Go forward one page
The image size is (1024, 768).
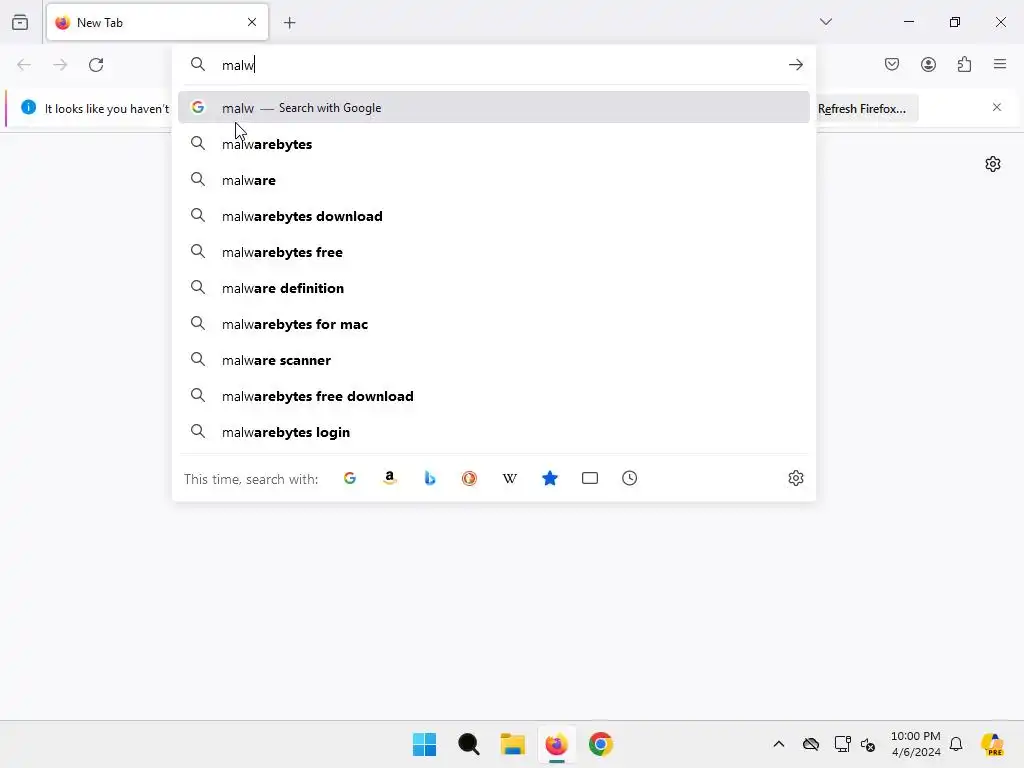pyautogui.click(x=60, y=65)
